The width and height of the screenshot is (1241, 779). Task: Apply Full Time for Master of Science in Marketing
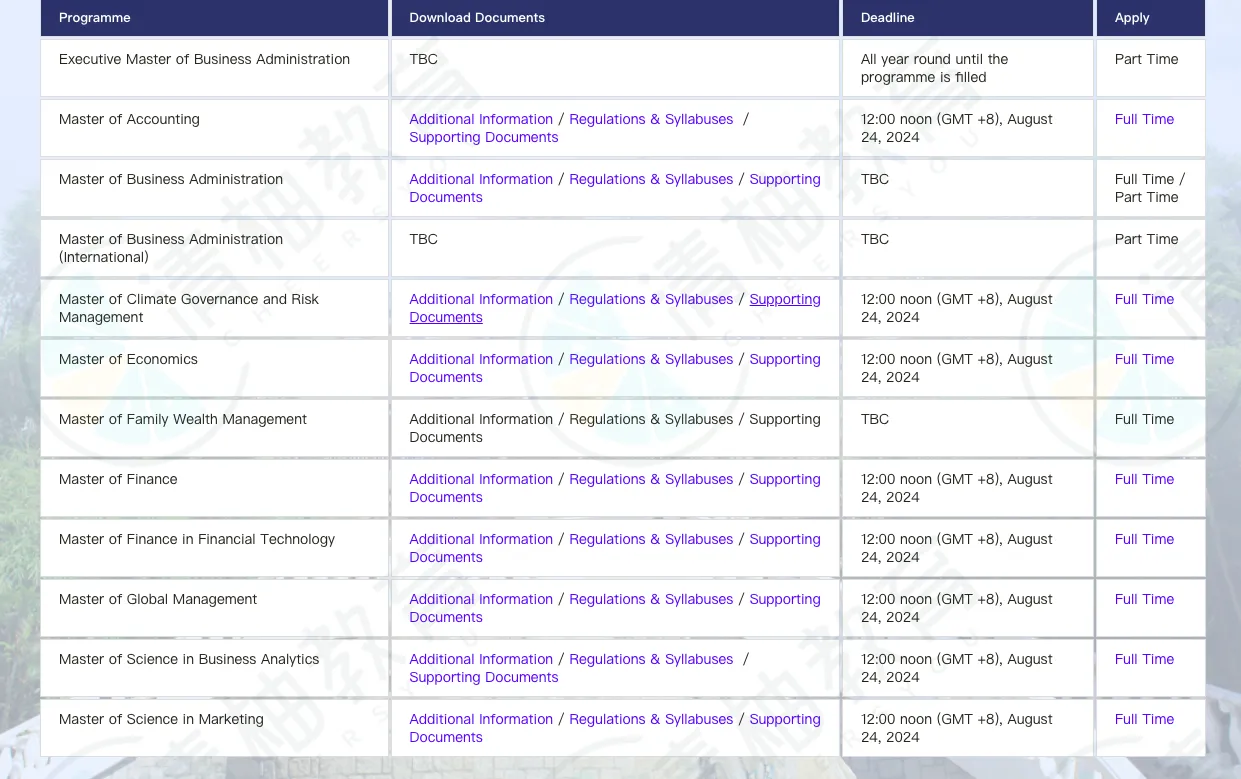click(1144, 719)
